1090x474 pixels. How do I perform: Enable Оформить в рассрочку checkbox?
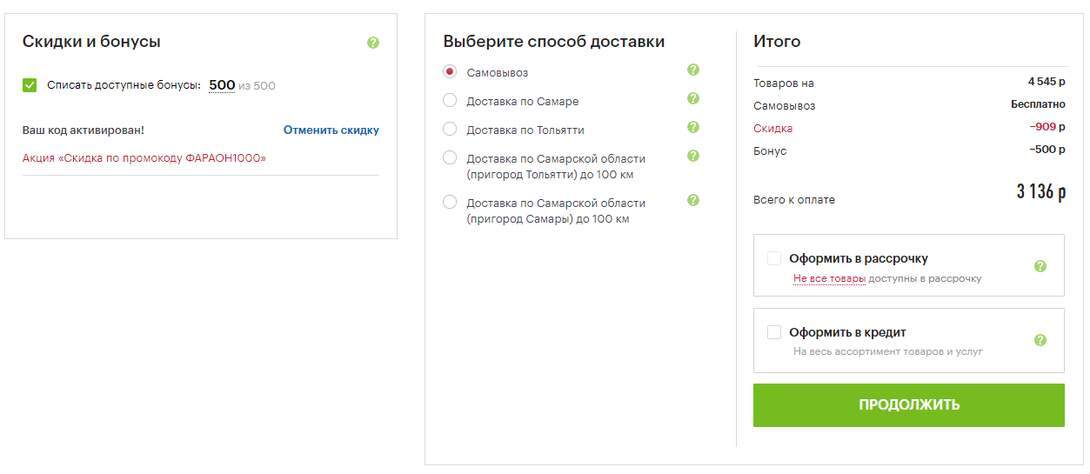click(x=774, y=258)
